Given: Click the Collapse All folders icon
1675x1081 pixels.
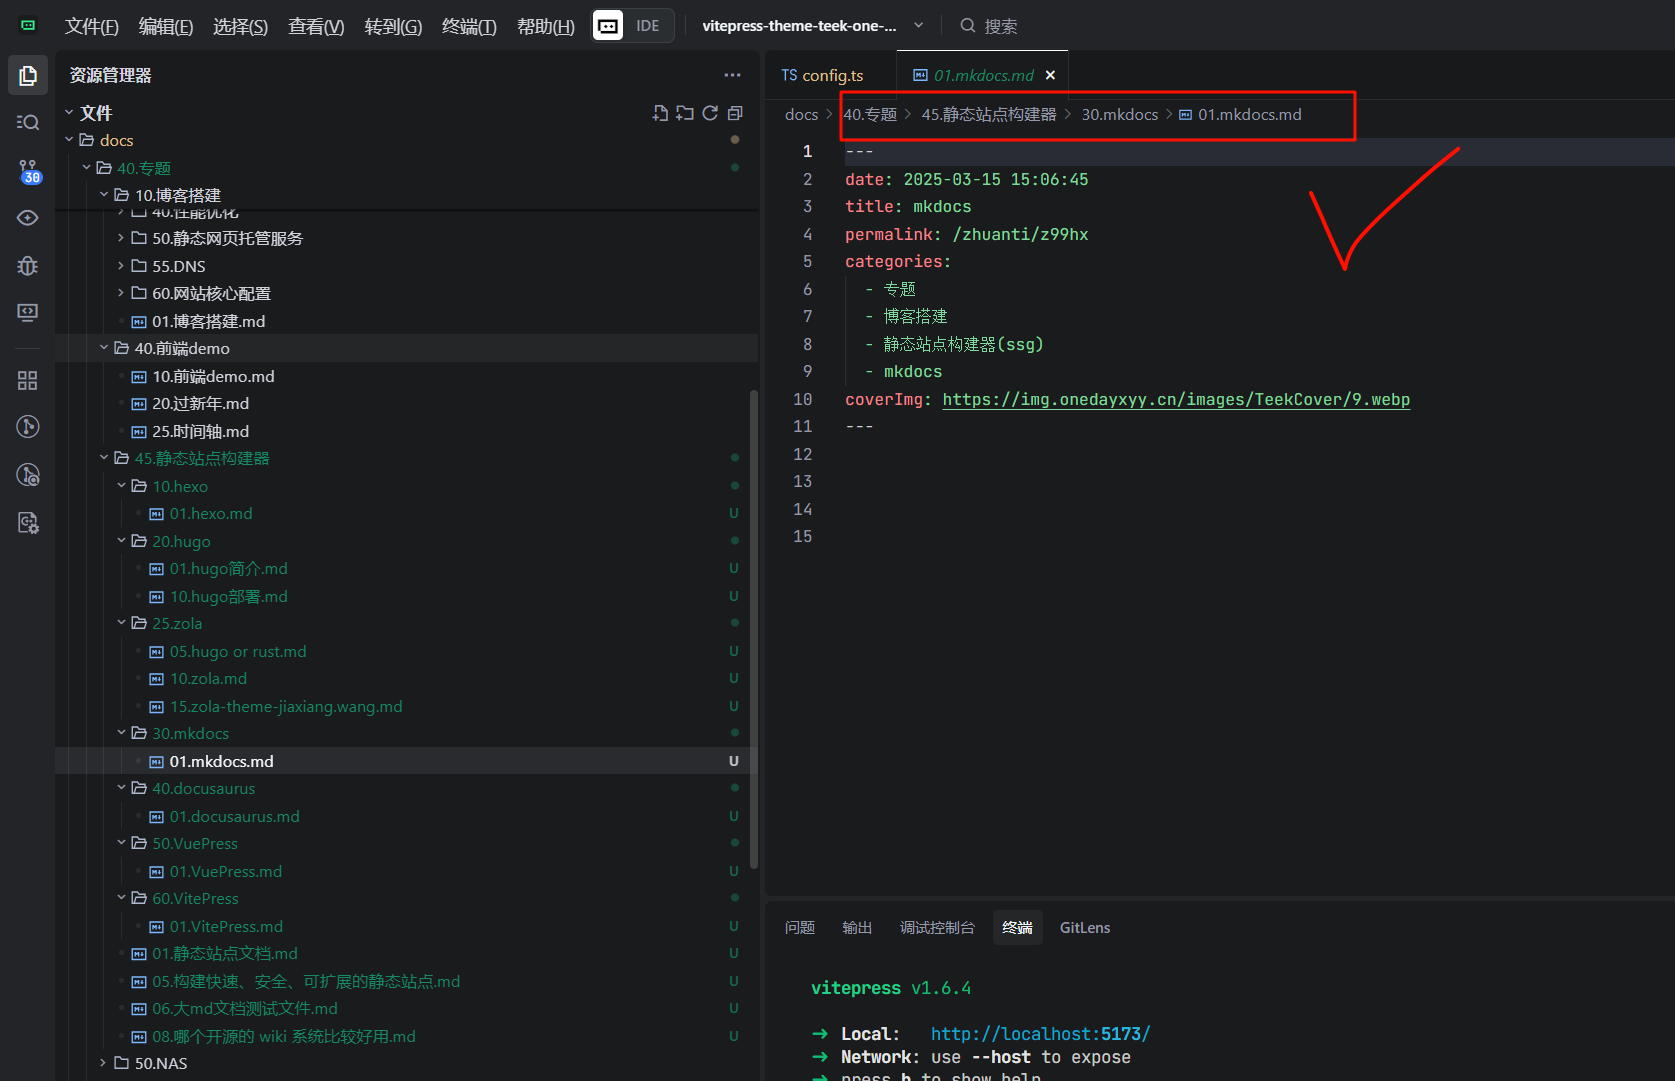Looking at the screenshot, I should click(735, 113).
